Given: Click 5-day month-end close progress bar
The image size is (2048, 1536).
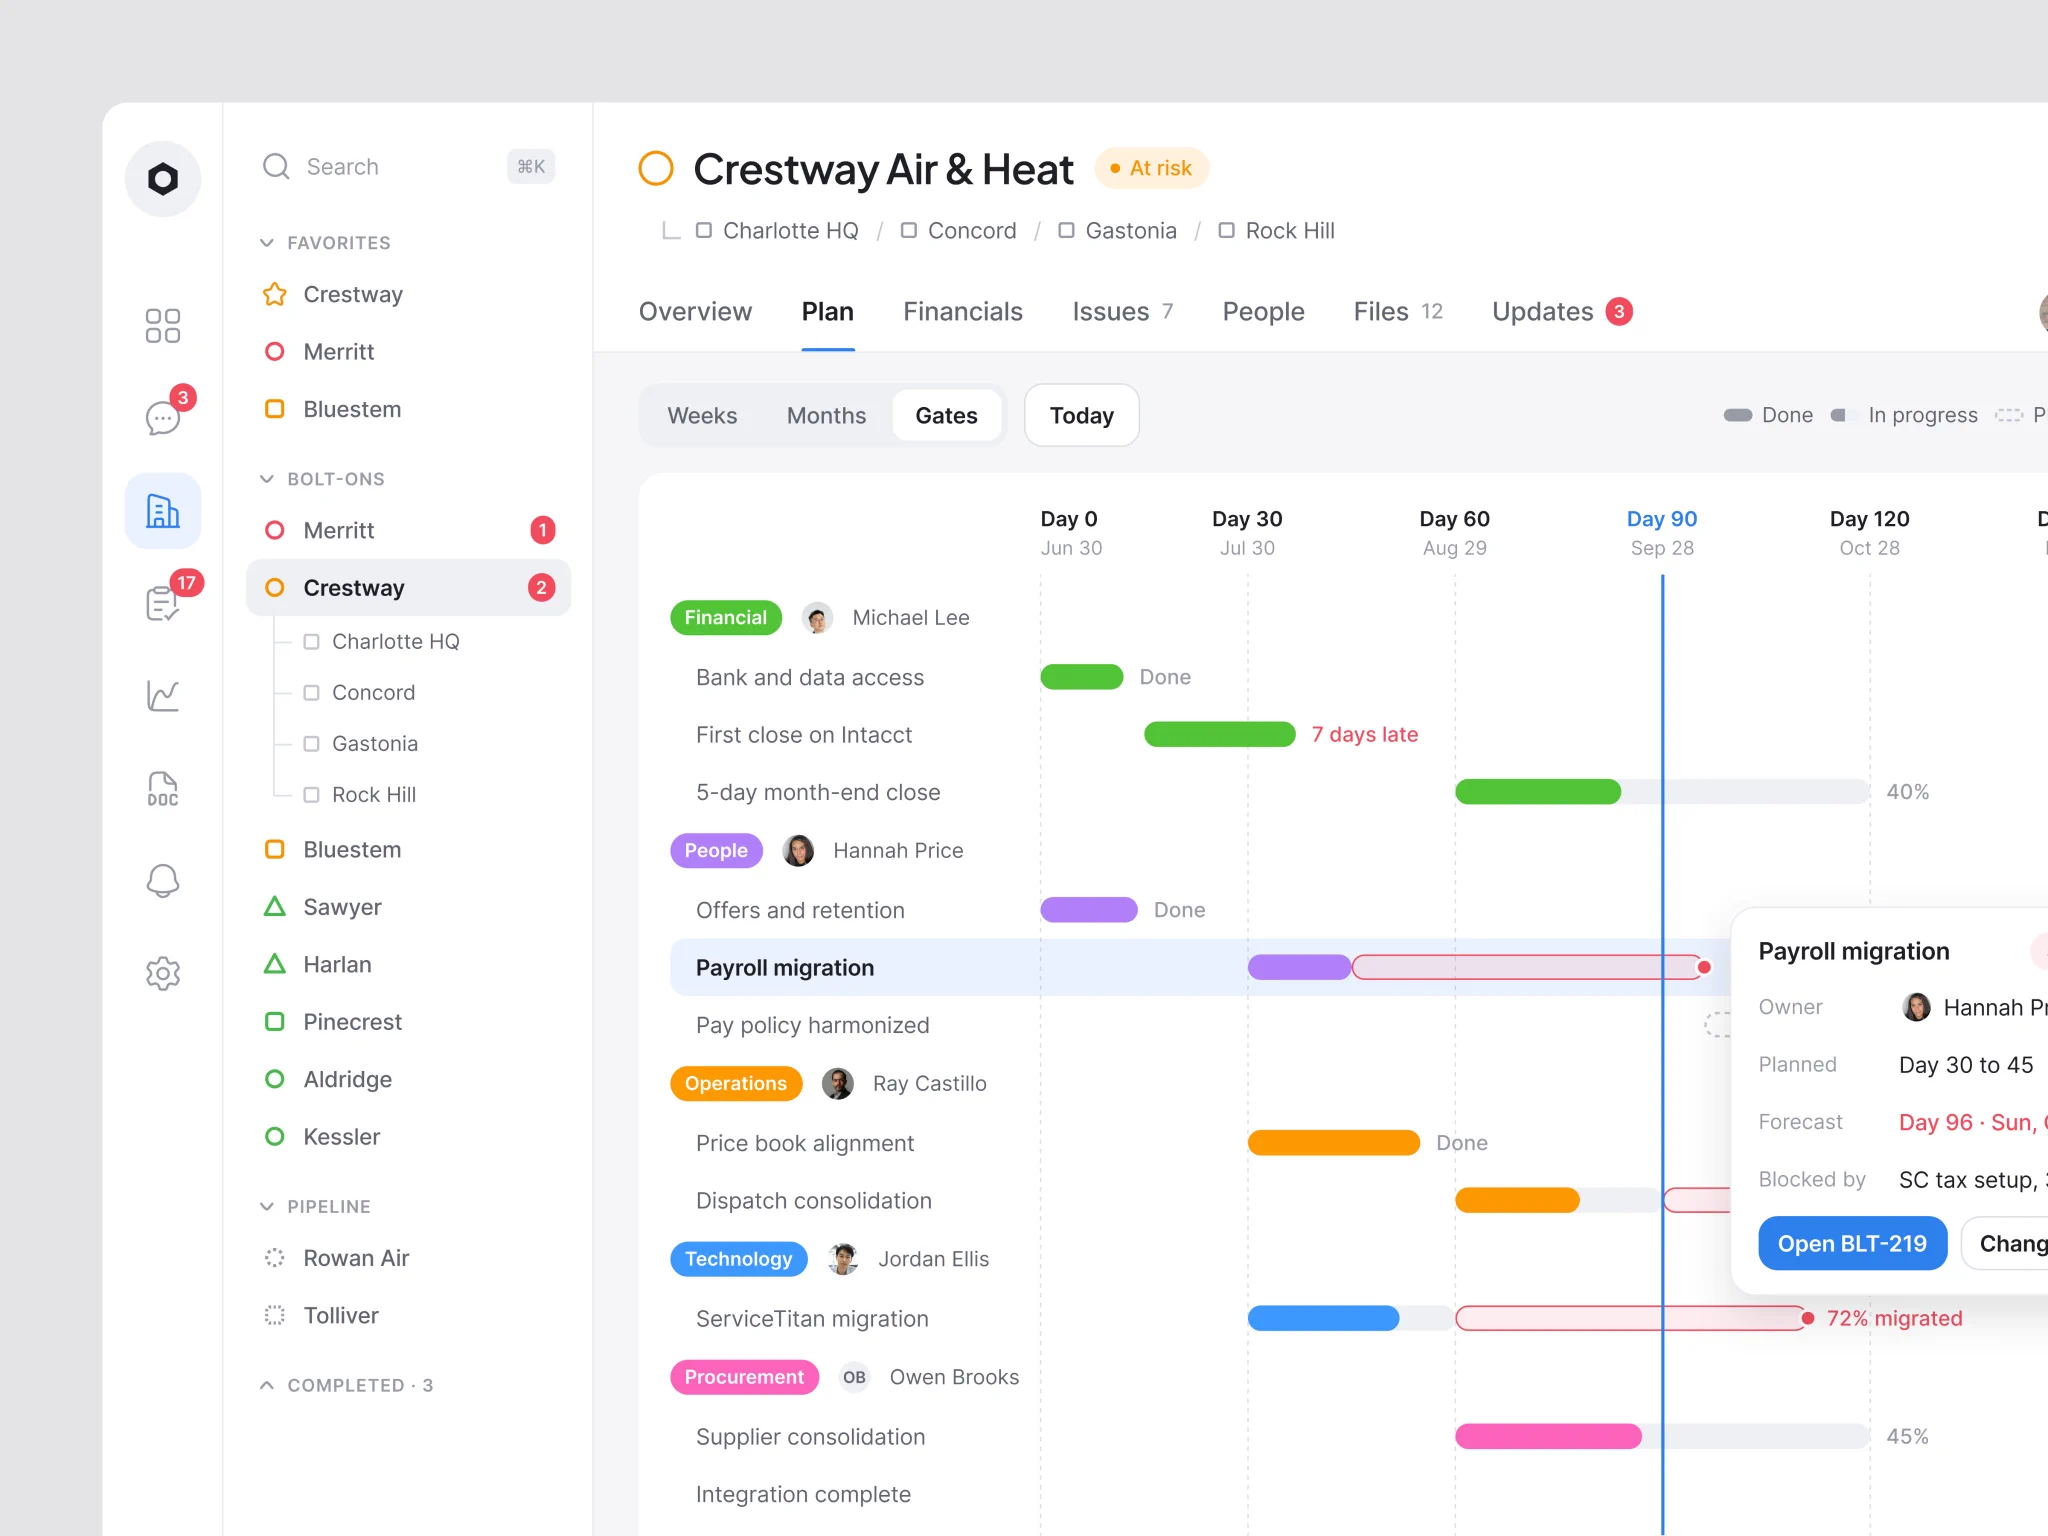Looking at the screenshot, I should click(1662, 792).
